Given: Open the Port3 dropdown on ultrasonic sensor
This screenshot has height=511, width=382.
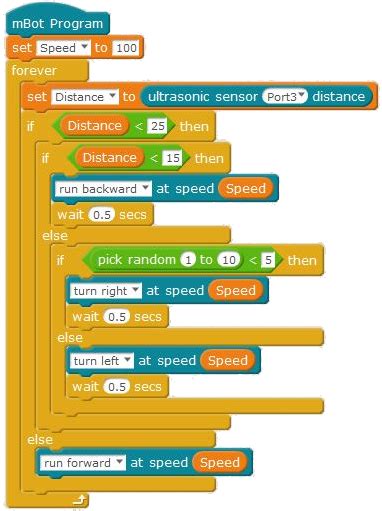Looking at the screenshot, I should point(284,97).
